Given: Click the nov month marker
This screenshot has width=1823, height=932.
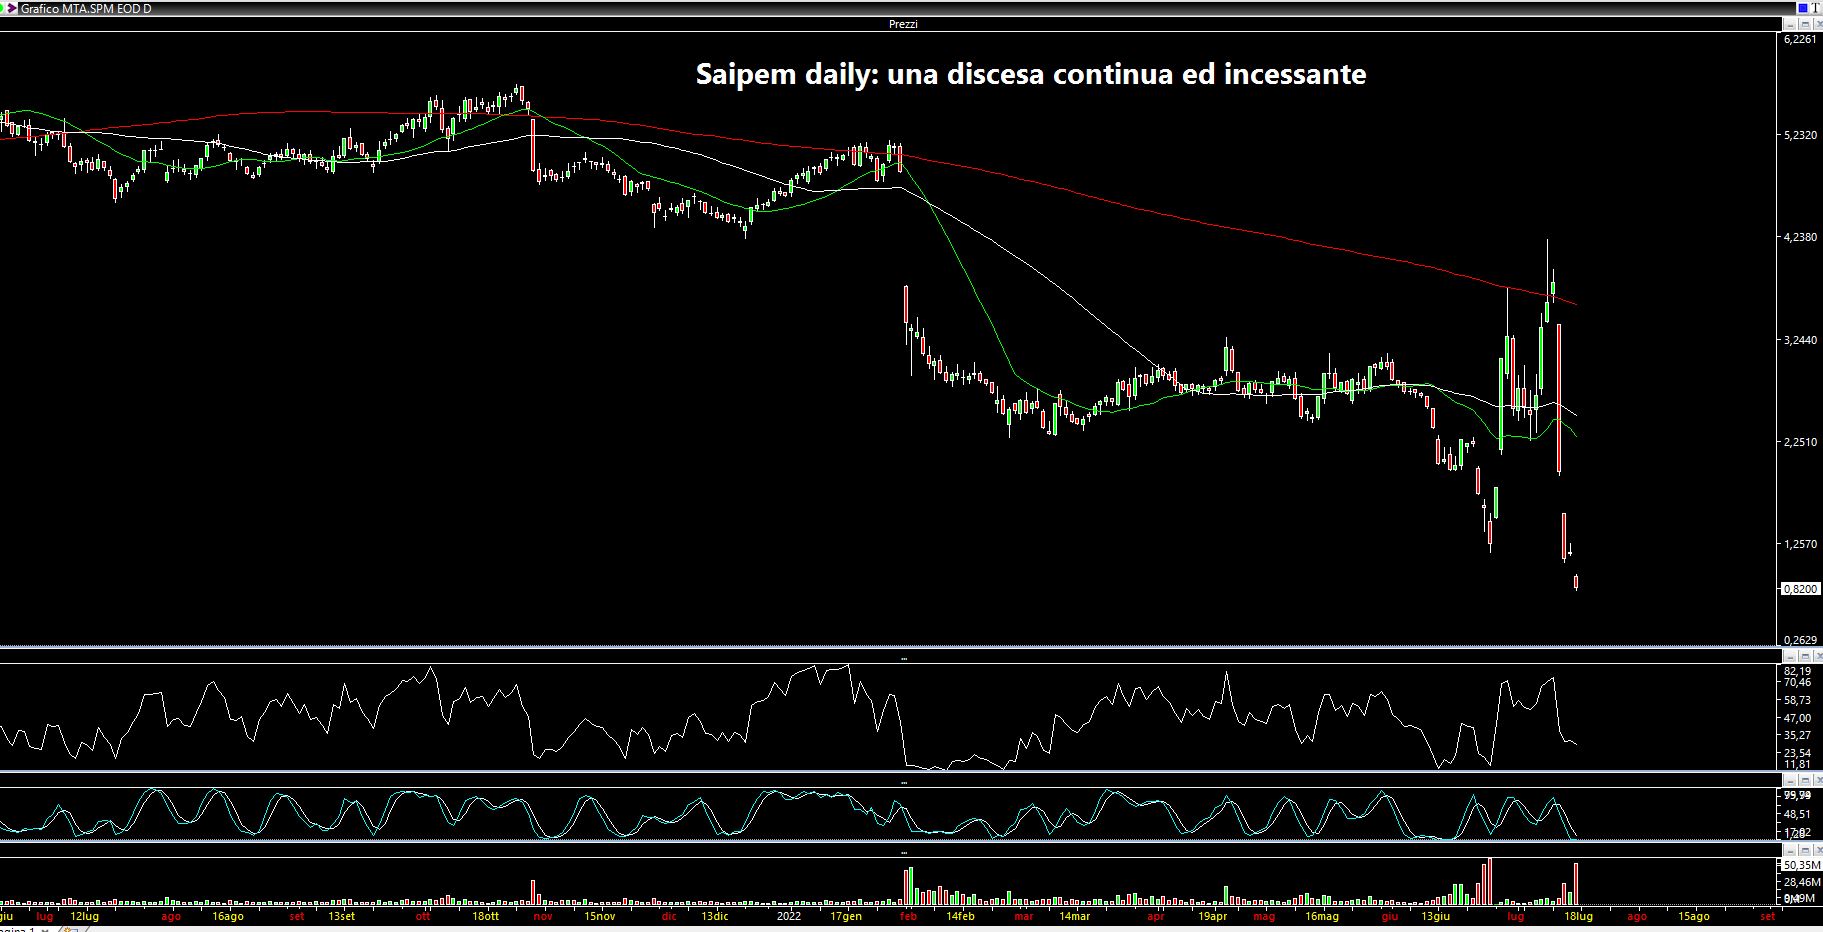Looking at the screenshot, I should [x=542, y=916].
